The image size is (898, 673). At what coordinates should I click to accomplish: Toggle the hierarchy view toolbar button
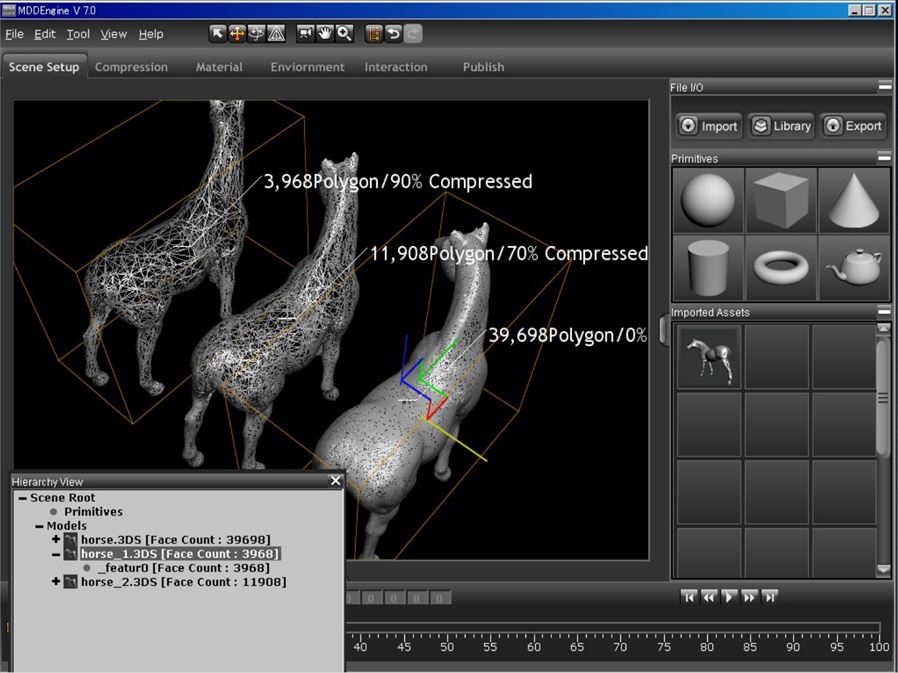374,34
